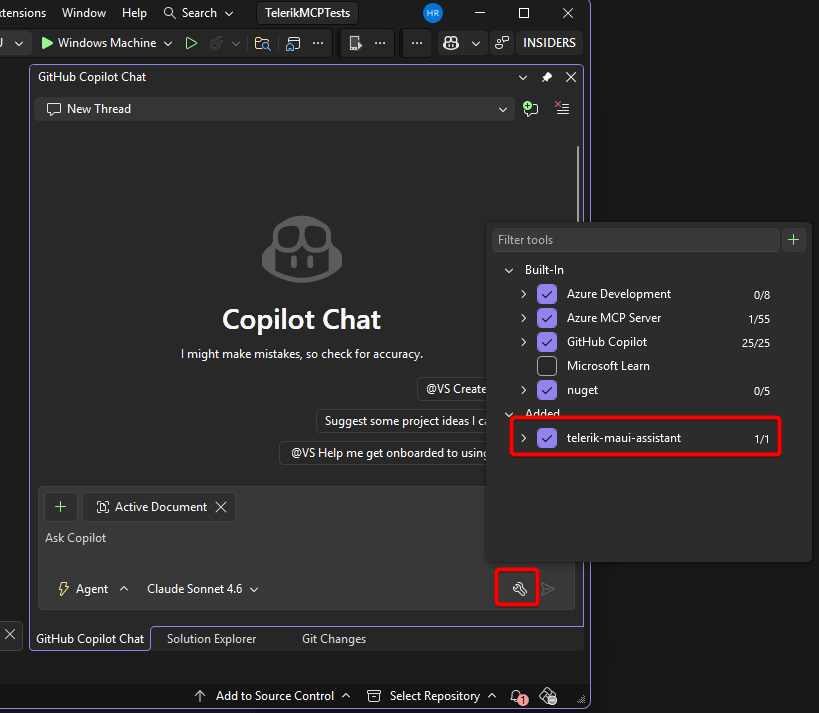The height and width of the screenshot is (713, 819).
Task: Click the '@VS Create' suggestion chip
Action: click(x=452, y=389)
